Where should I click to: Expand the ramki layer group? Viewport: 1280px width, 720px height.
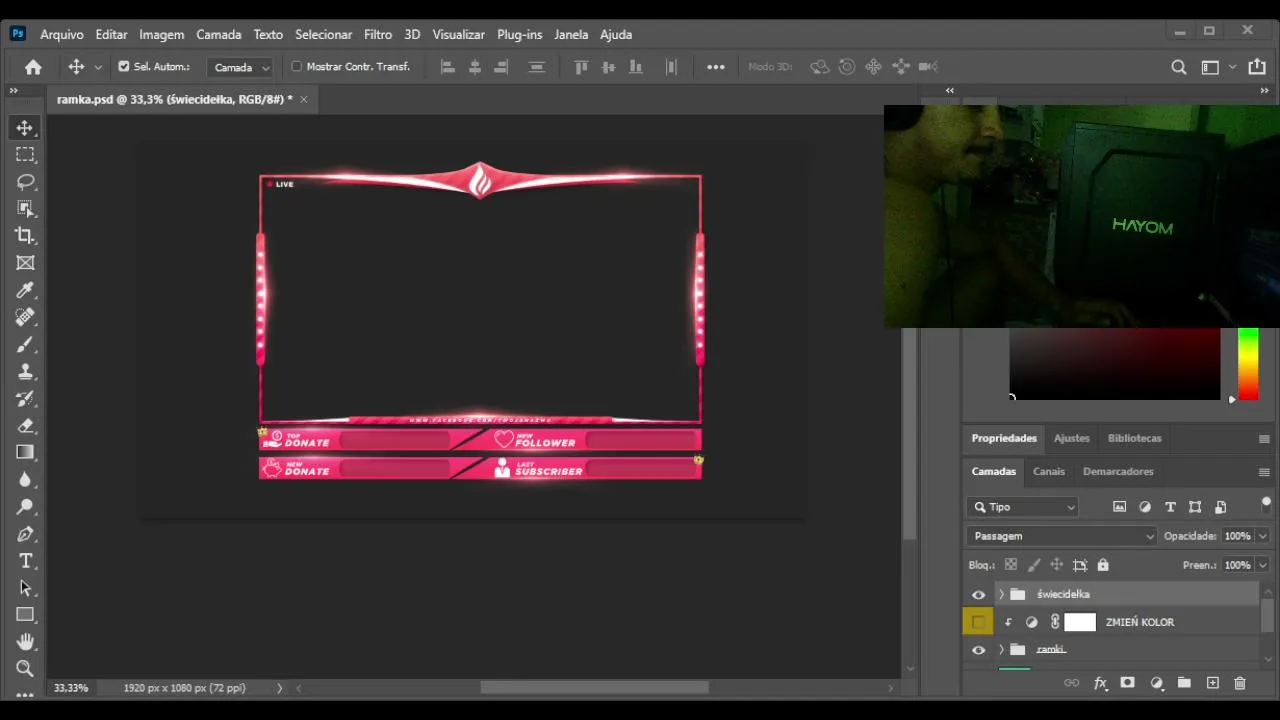click(x=1001, y=650)
